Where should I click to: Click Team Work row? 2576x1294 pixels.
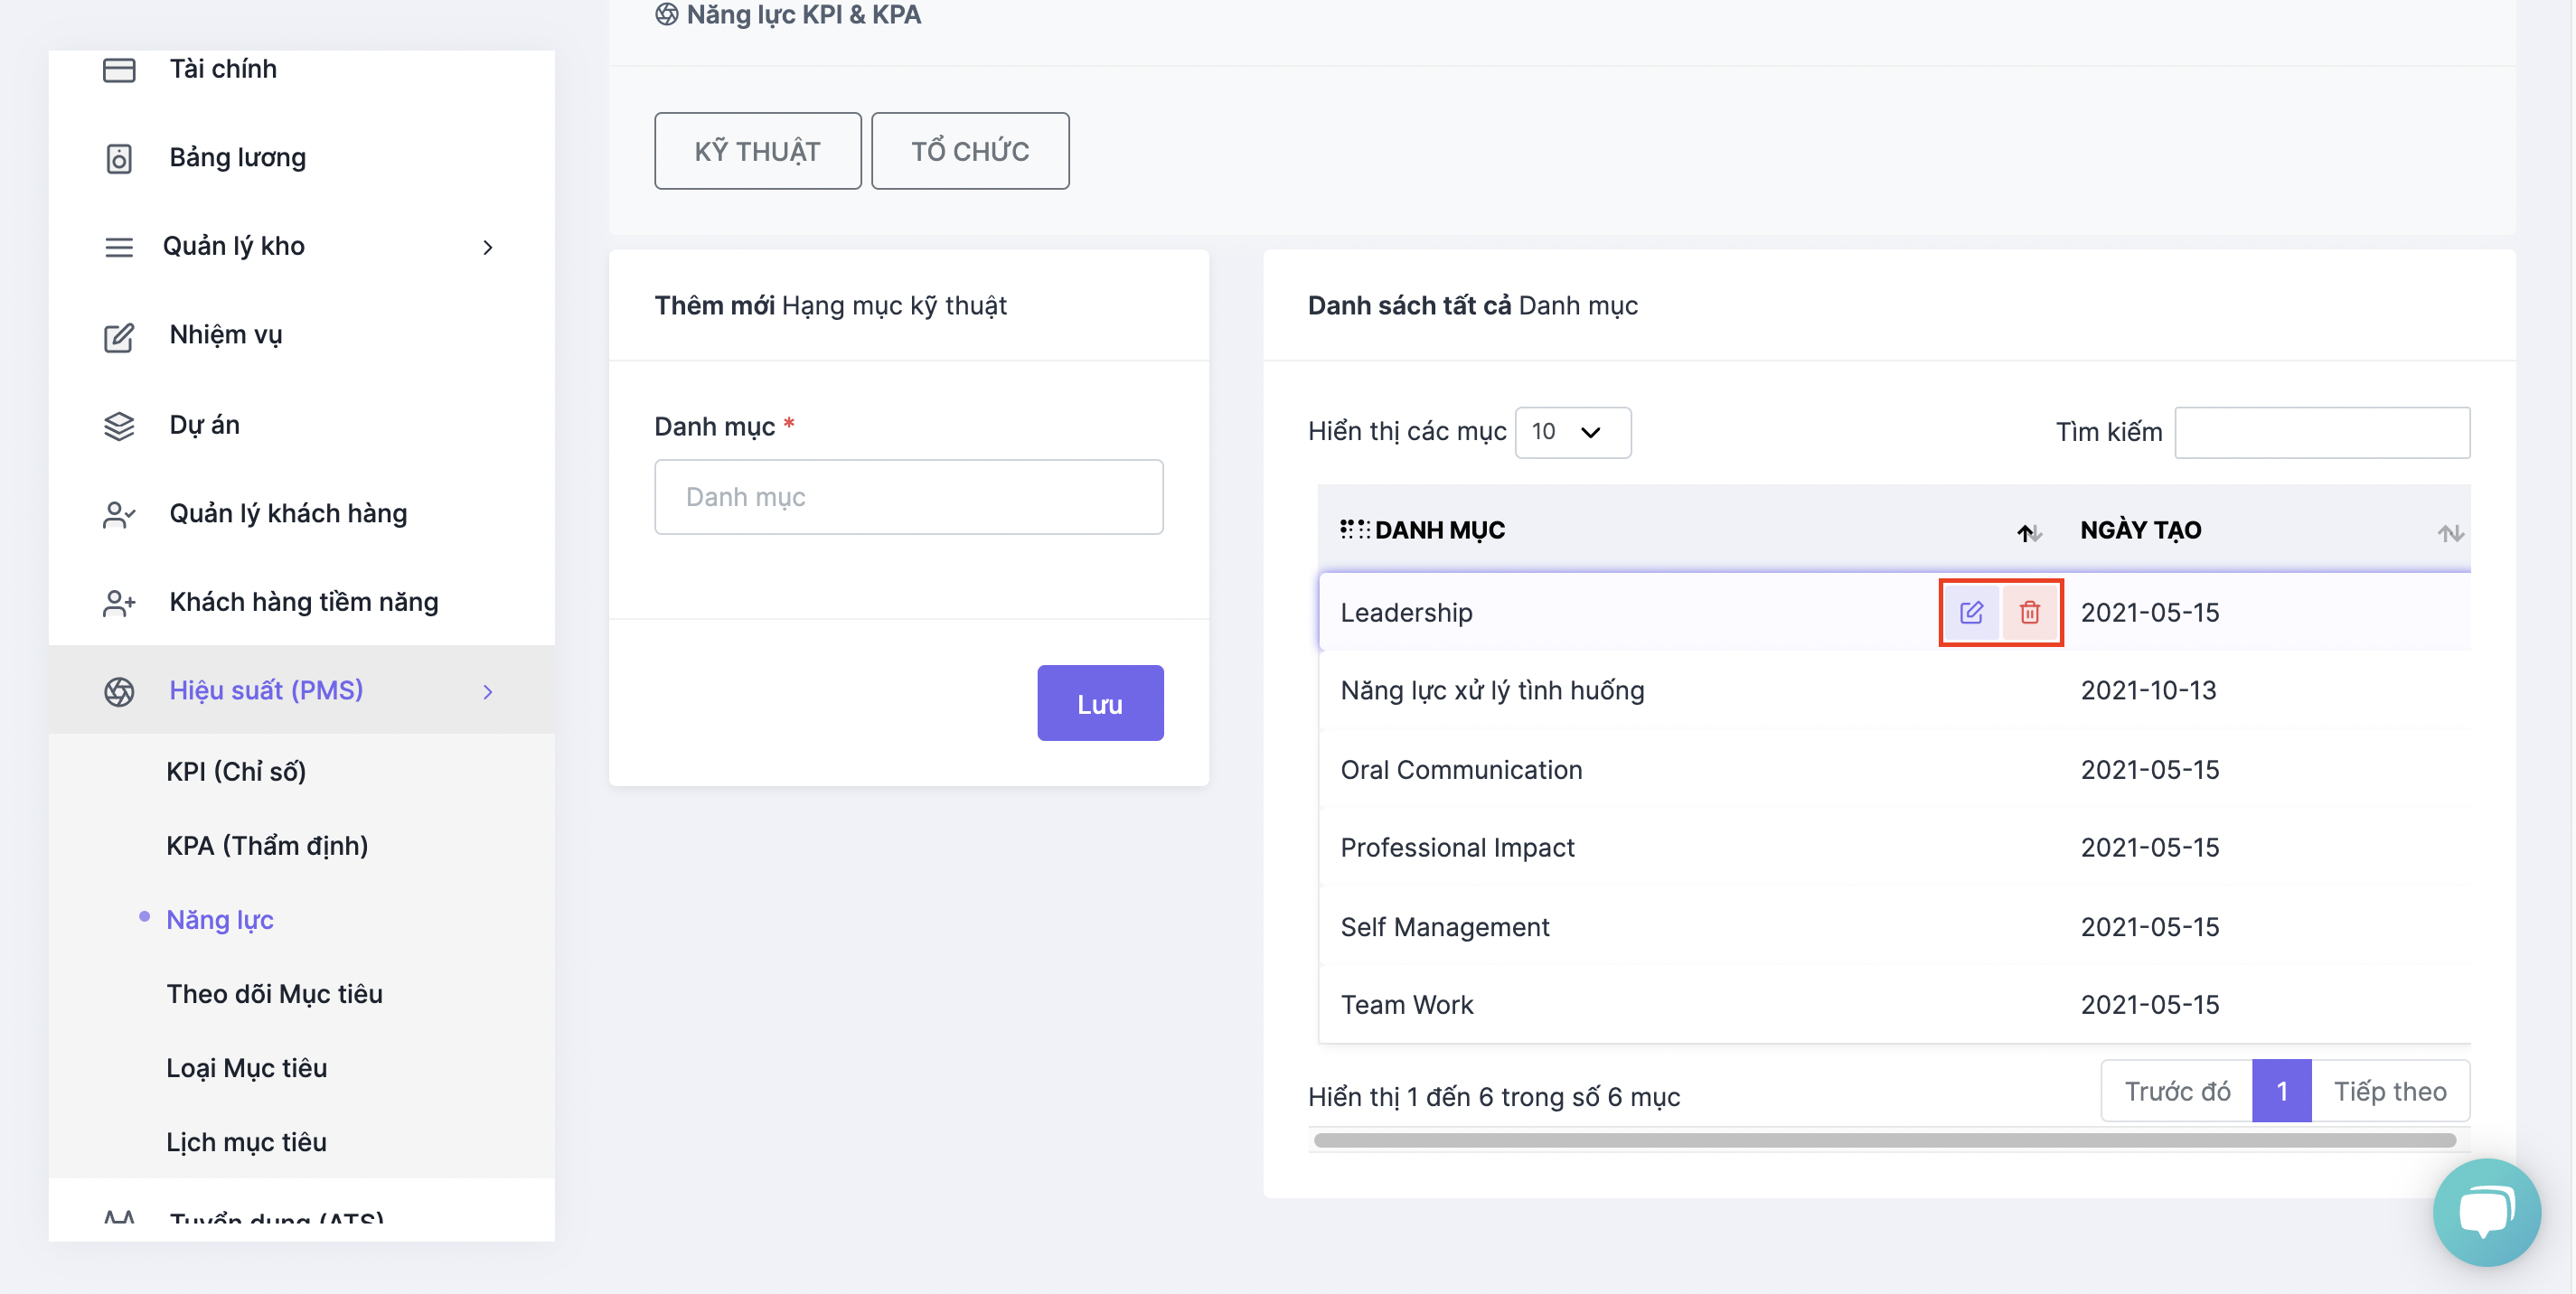[1406, 1005]
